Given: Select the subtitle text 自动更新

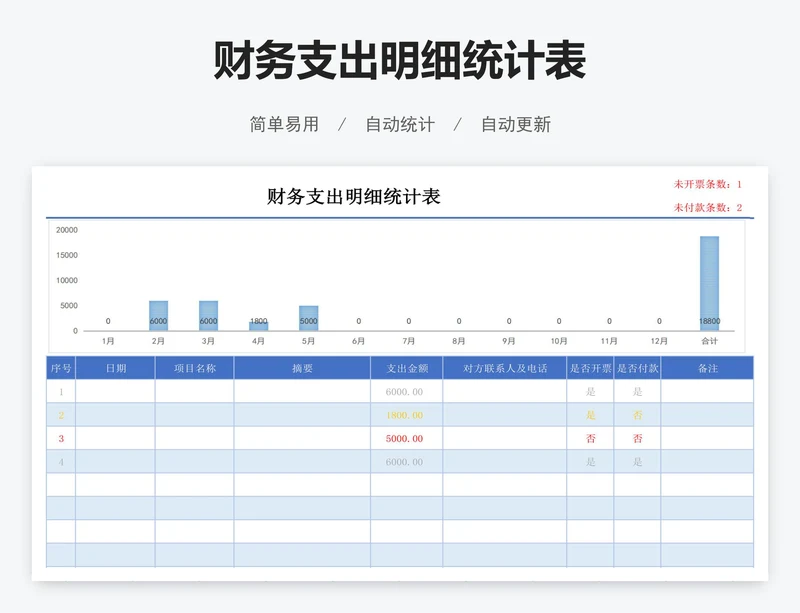Looking at the screenshot, I should point(516,125).
